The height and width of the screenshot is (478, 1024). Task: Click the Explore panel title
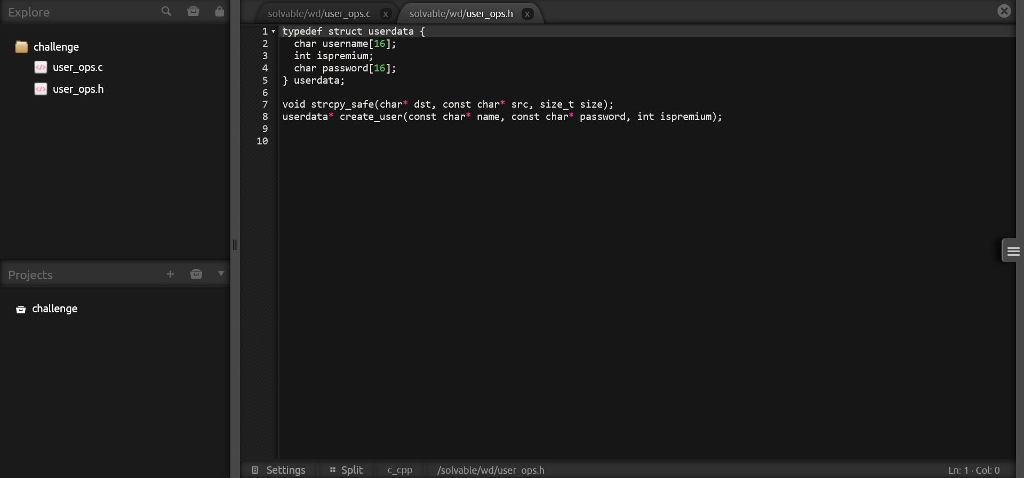(x=29, y=12)
